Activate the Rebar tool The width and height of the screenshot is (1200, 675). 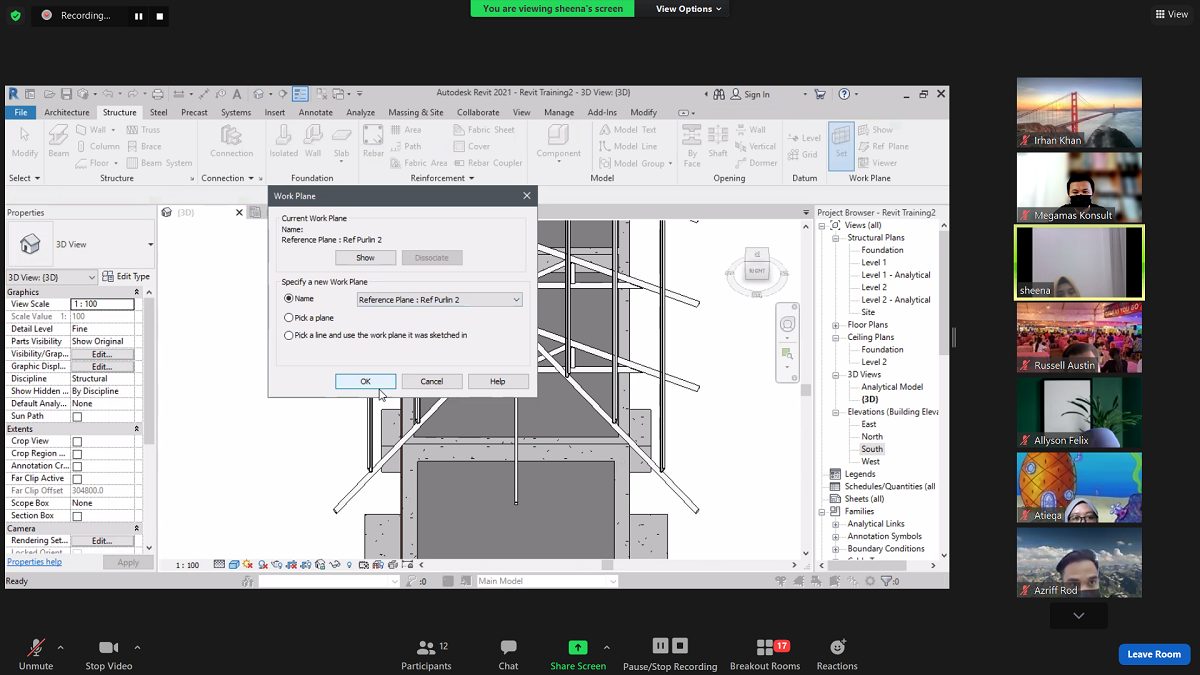pyautogui.click(x=373, y=141)
